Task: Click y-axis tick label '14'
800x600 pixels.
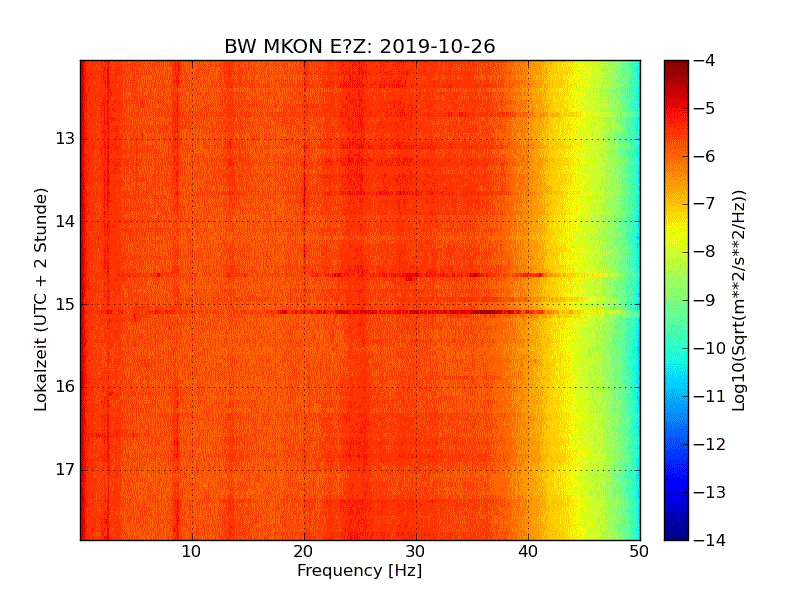Action: [65, 221]
